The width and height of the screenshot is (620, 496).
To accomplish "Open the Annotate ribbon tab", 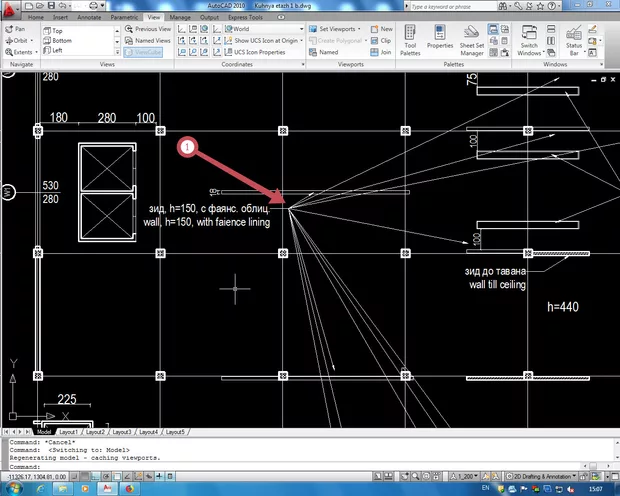I will point(90,18).
